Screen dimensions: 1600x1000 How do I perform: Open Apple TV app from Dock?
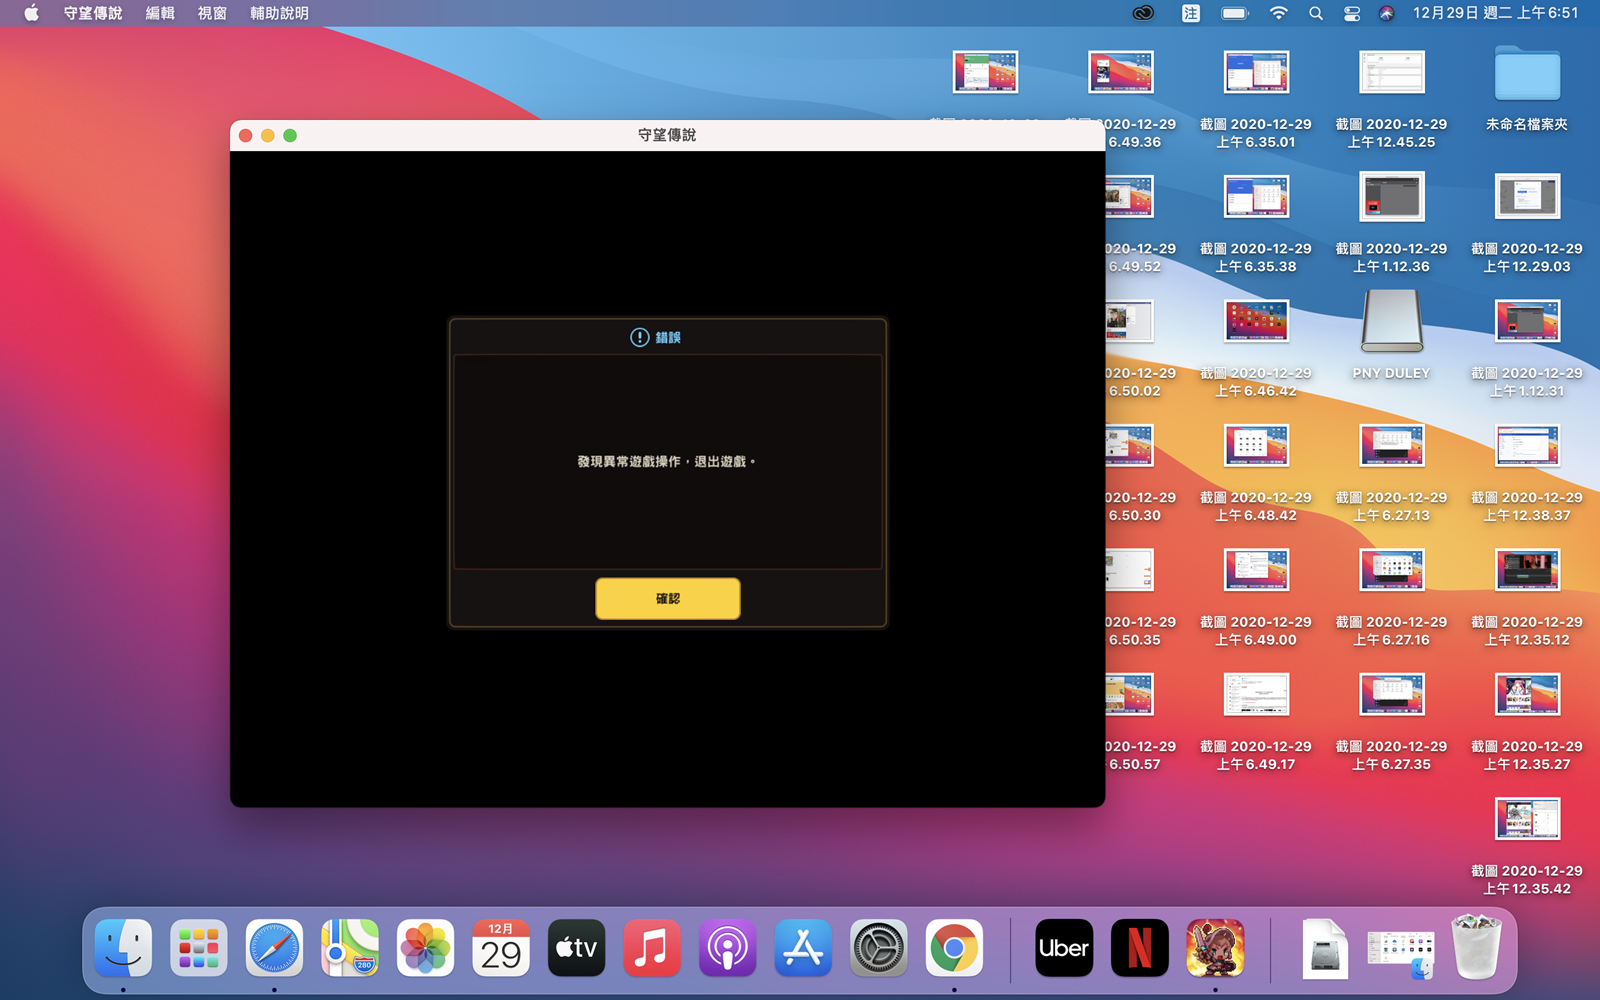tap(576, 948)
